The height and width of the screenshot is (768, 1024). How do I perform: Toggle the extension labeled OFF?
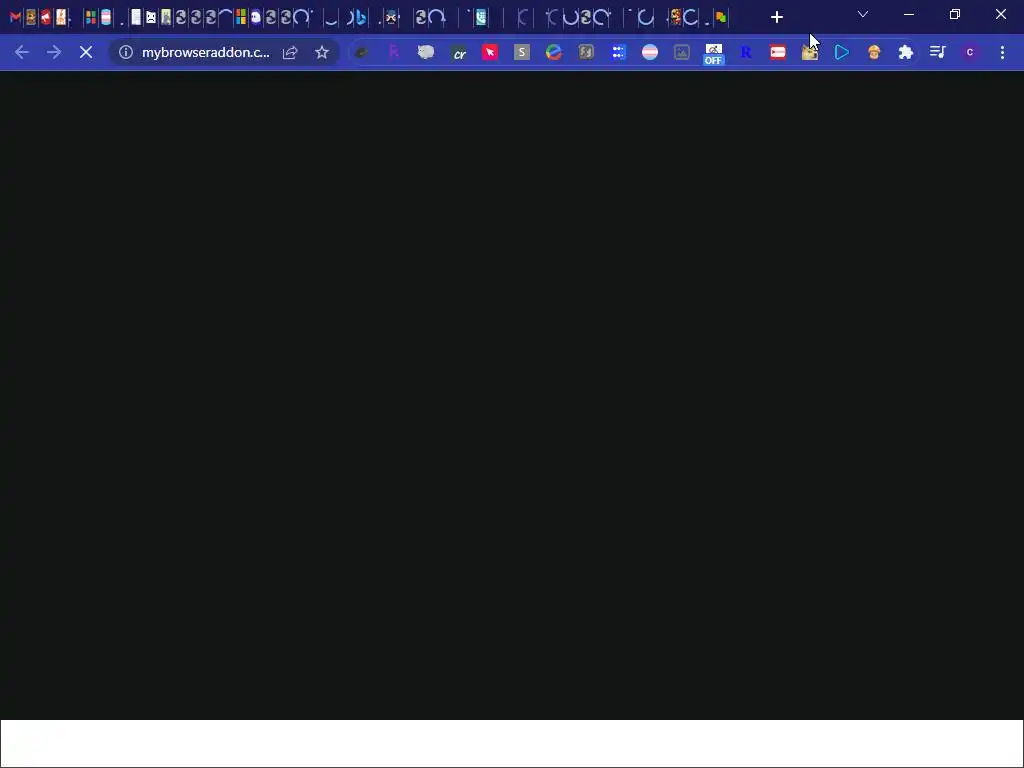tap(714, 54)
